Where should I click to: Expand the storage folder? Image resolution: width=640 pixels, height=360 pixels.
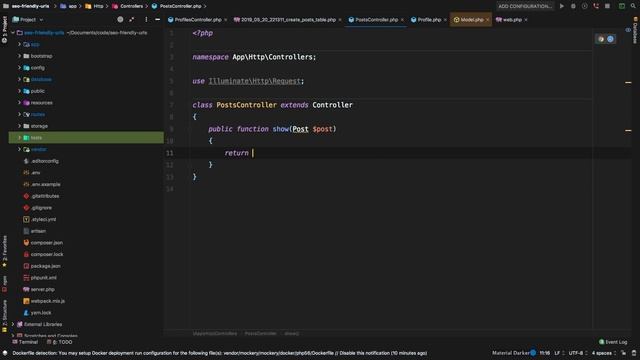click(19, 126)
